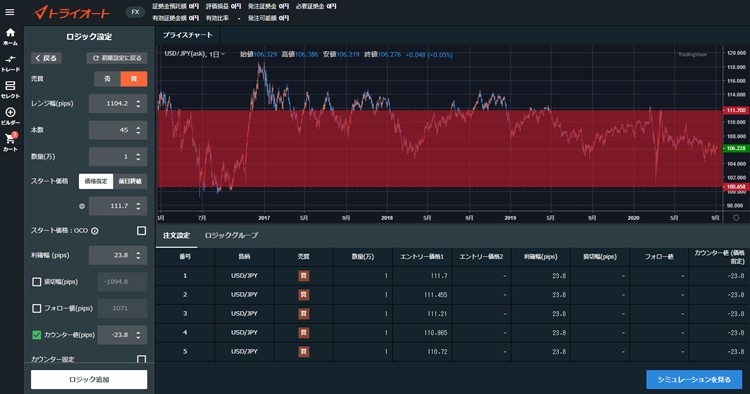Image resolution: width=750 pixels, height=394 pixels.
Task: Switch to the Logic Group tab
Action: click(x=231, y=235)
